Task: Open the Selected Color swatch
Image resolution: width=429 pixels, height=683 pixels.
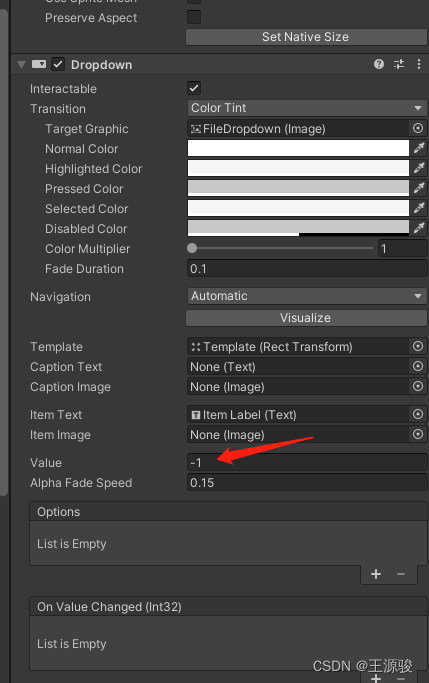Action: (x=298, y=208)
